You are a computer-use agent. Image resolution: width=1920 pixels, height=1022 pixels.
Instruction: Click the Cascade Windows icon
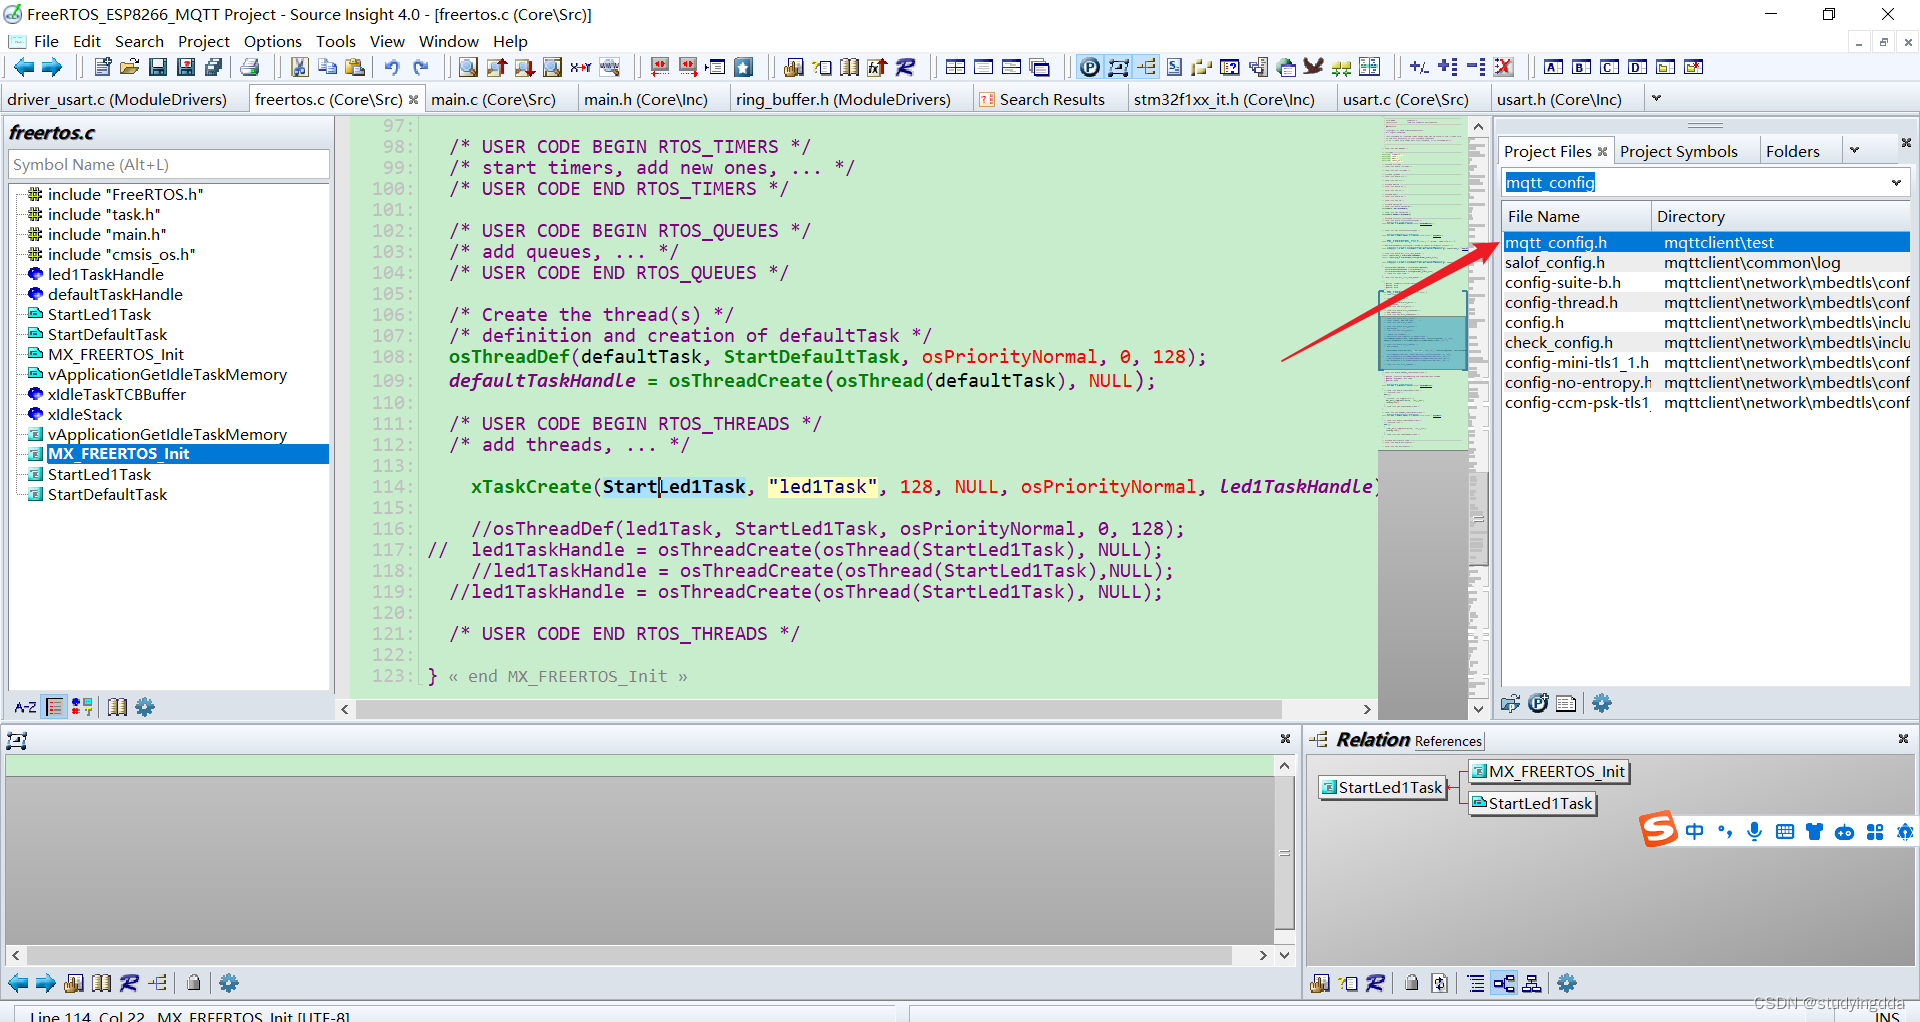[1040, 67]
